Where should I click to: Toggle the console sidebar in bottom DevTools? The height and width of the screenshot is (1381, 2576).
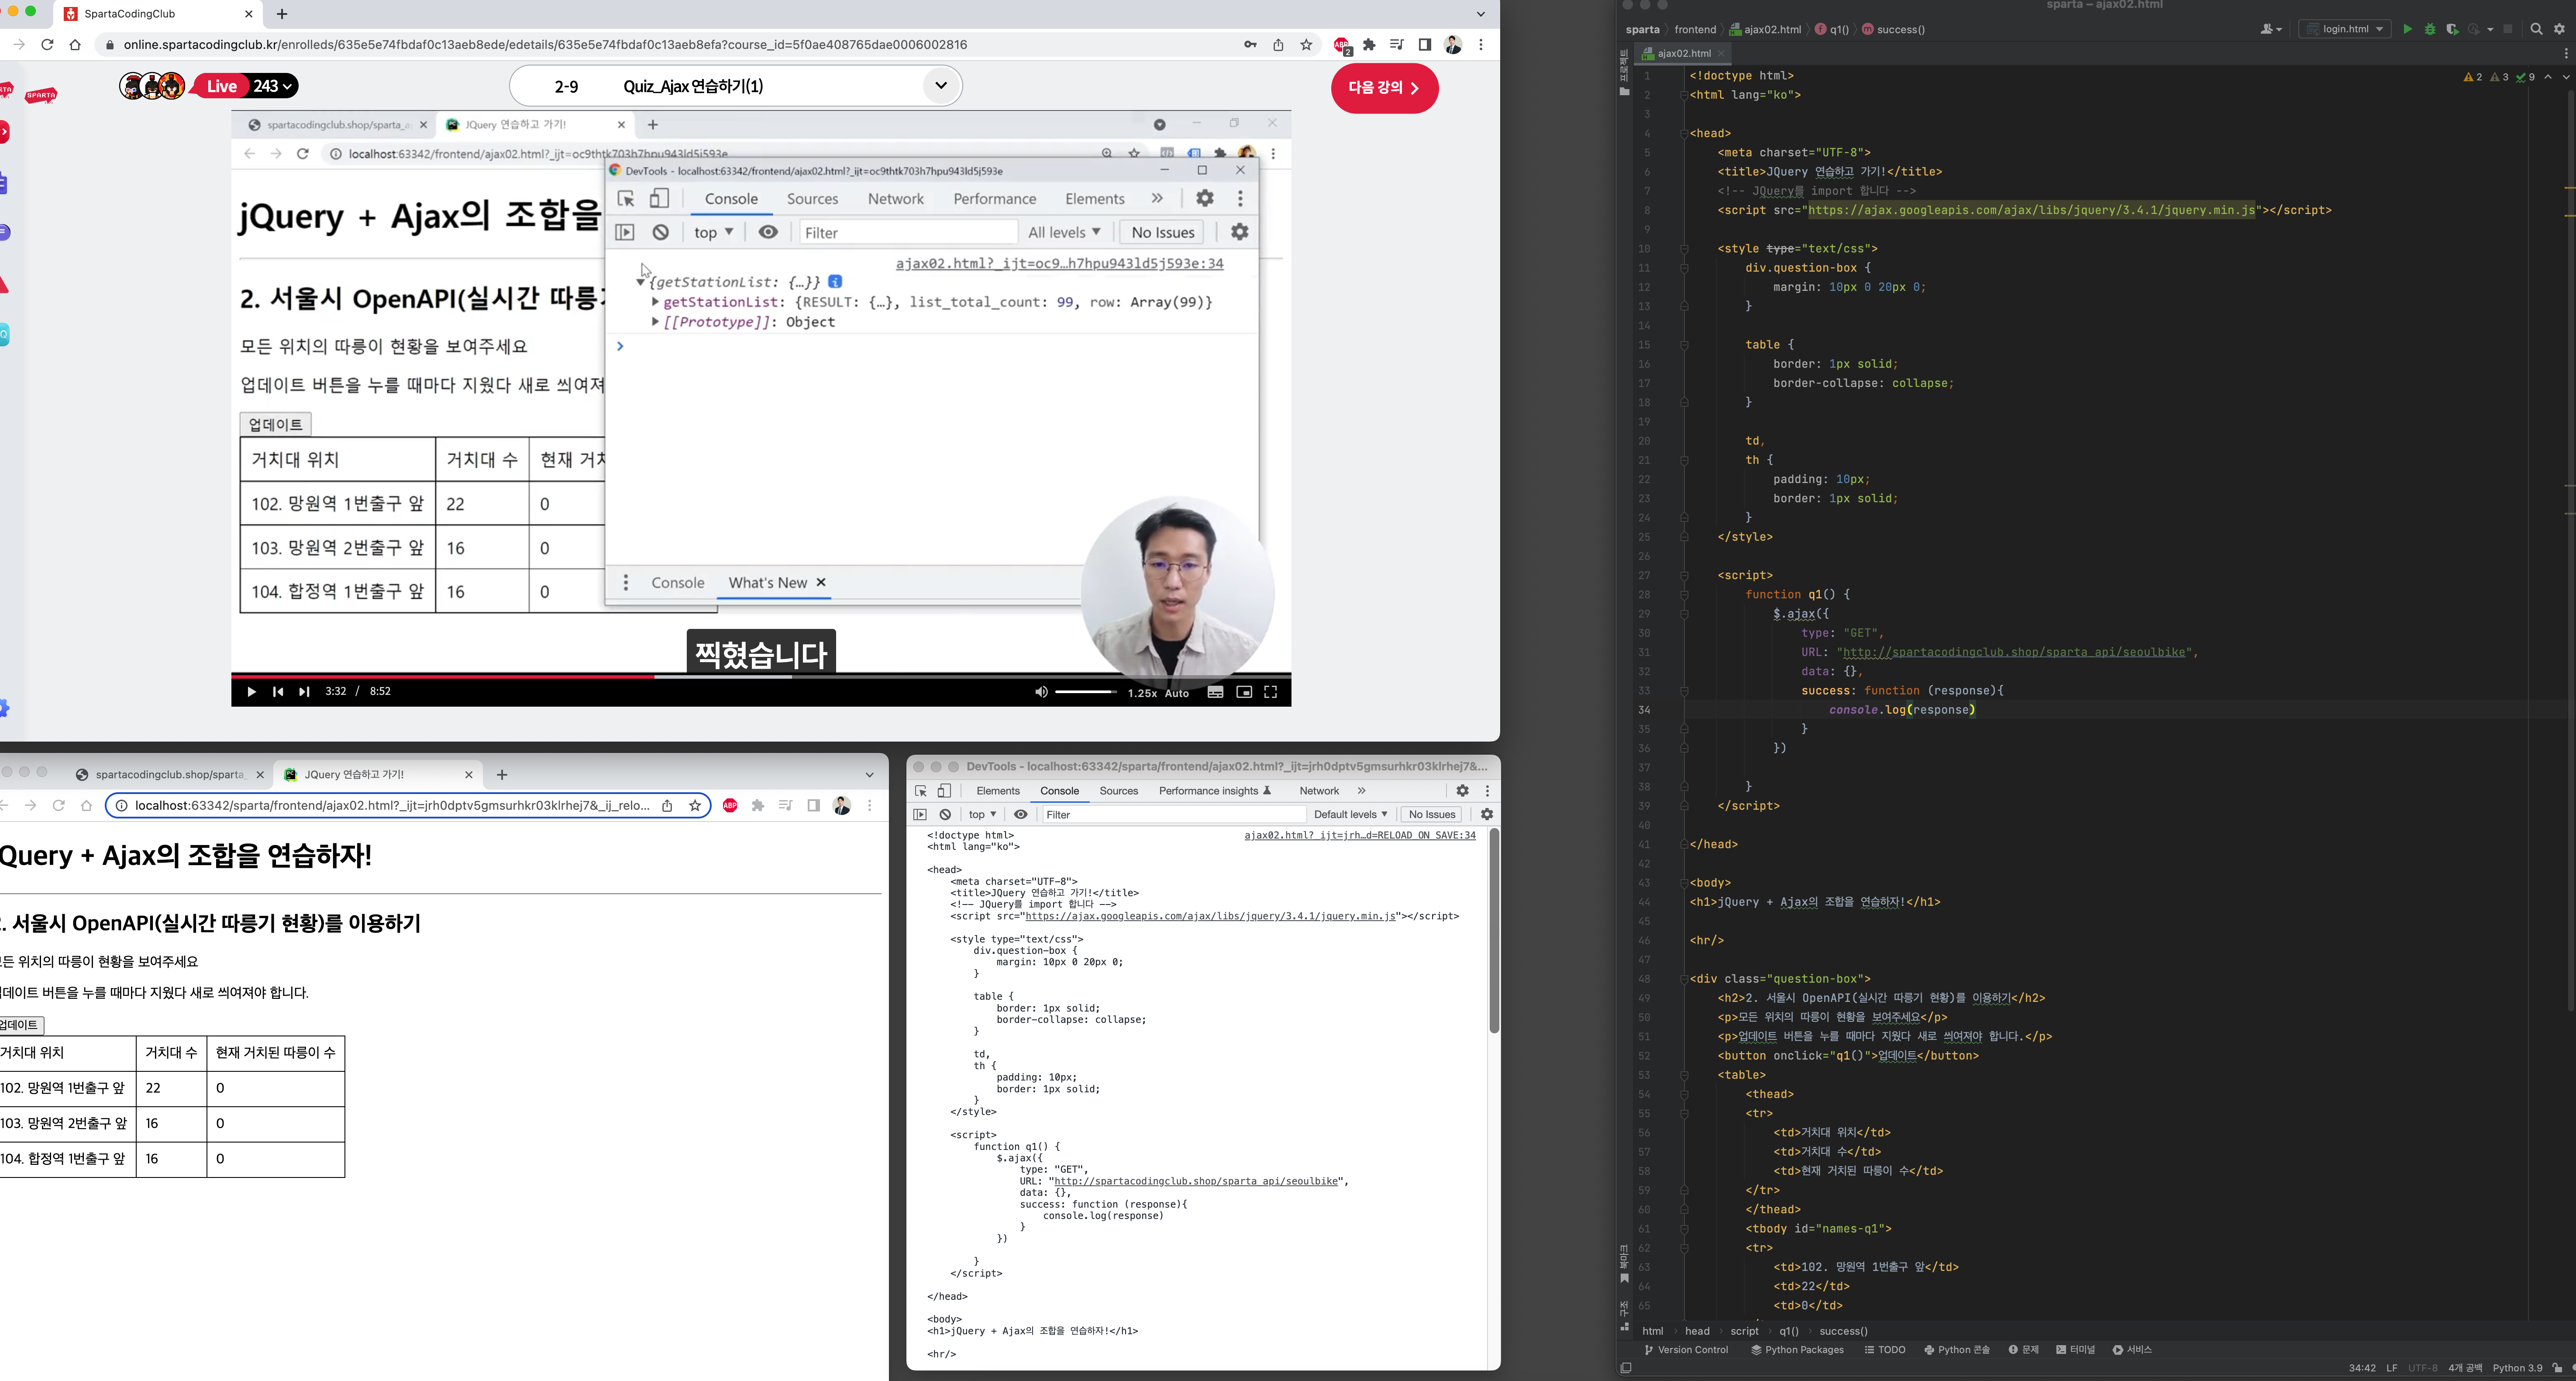[x=920, y=815]
